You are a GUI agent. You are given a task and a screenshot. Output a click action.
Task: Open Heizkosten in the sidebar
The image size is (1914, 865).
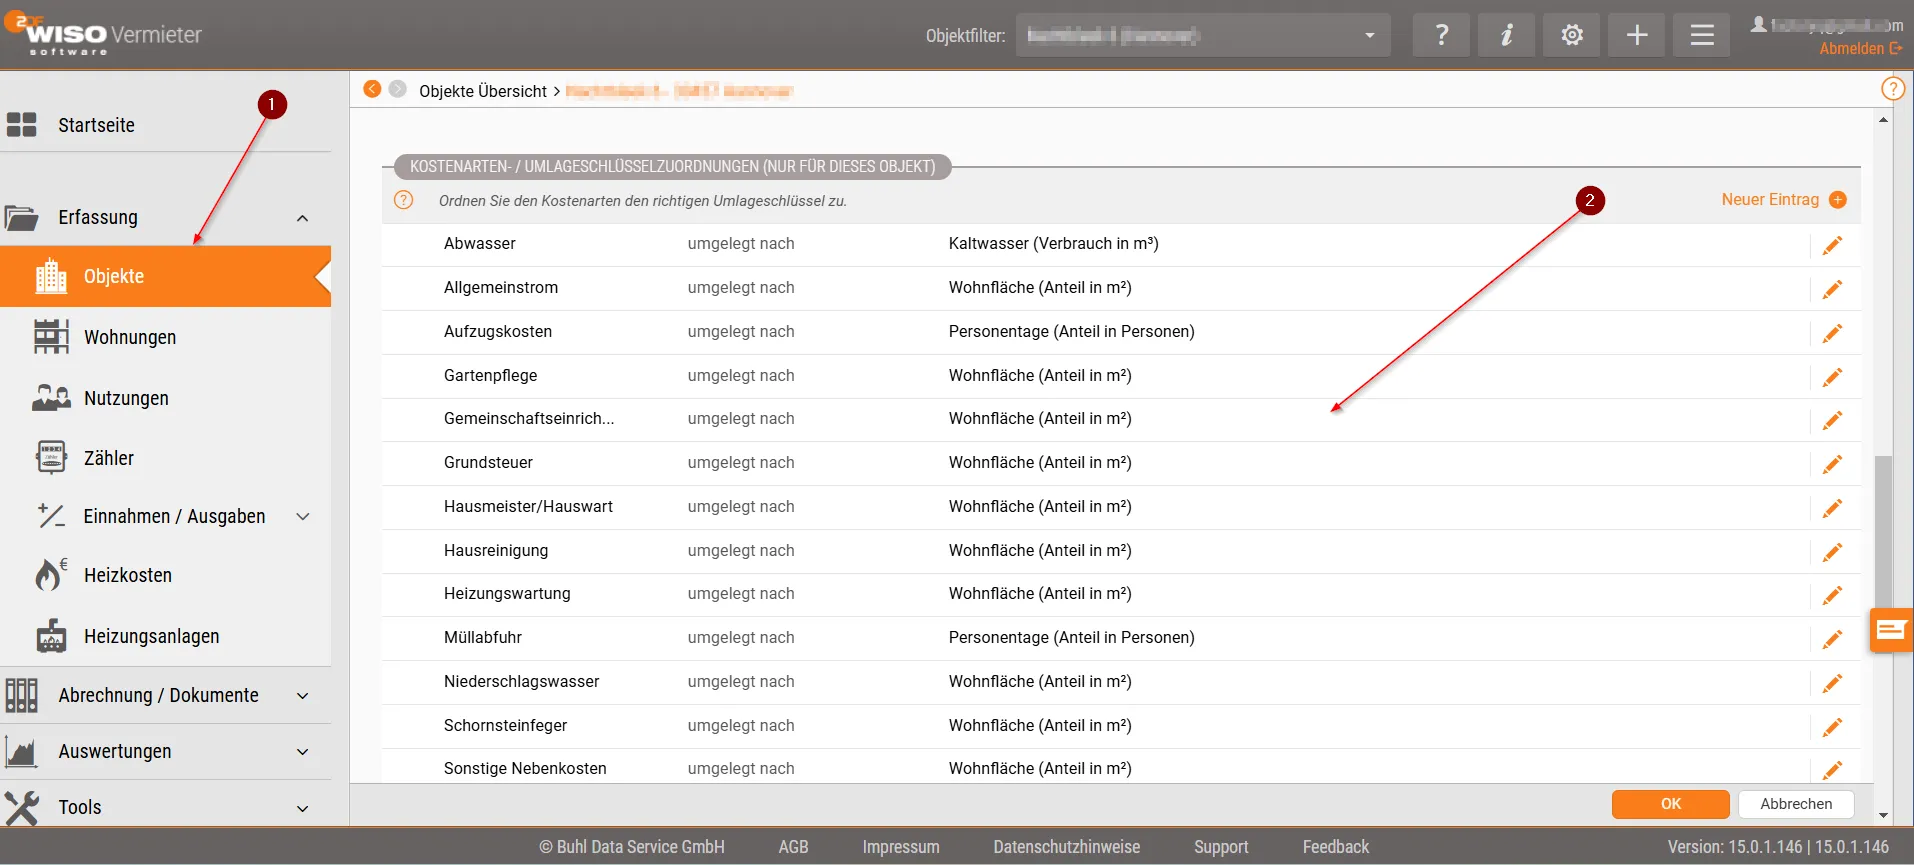(128, 576)
